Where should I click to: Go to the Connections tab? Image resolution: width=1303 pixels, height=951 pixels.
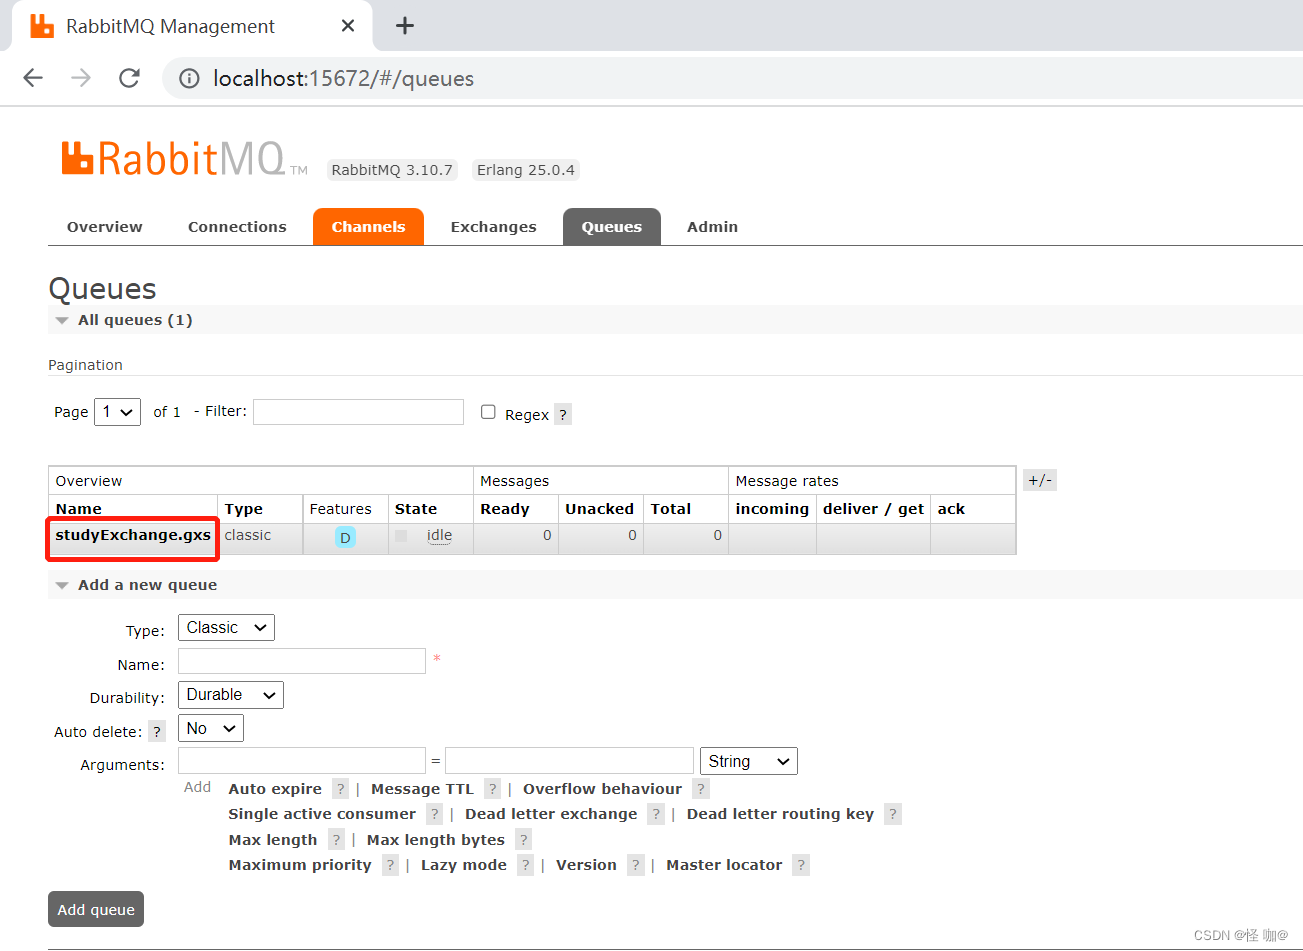click(x=237, y=227)
